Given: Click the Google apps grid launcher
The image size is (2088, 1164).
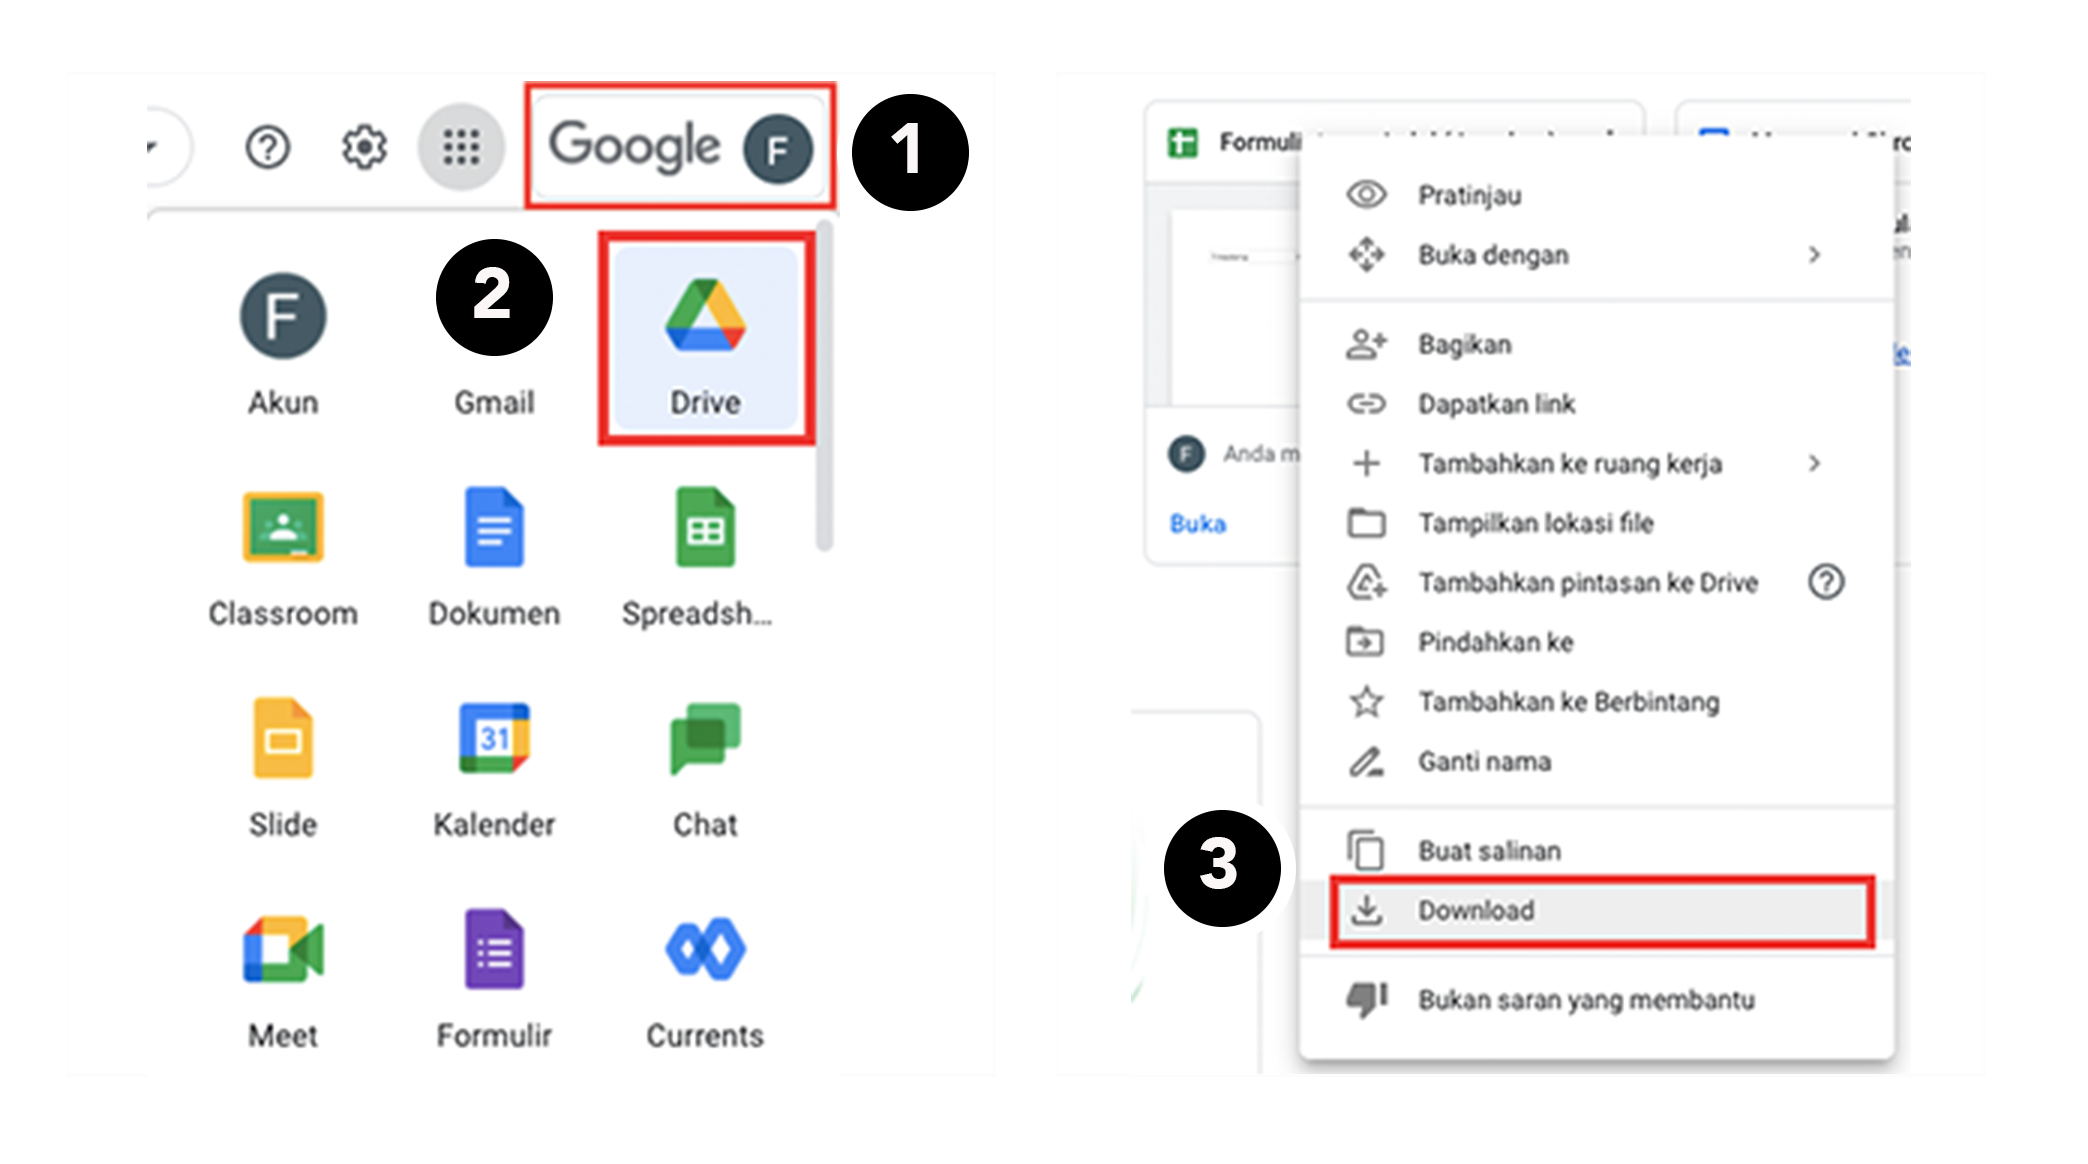Looking at the screenshot, I should [461, 147].
